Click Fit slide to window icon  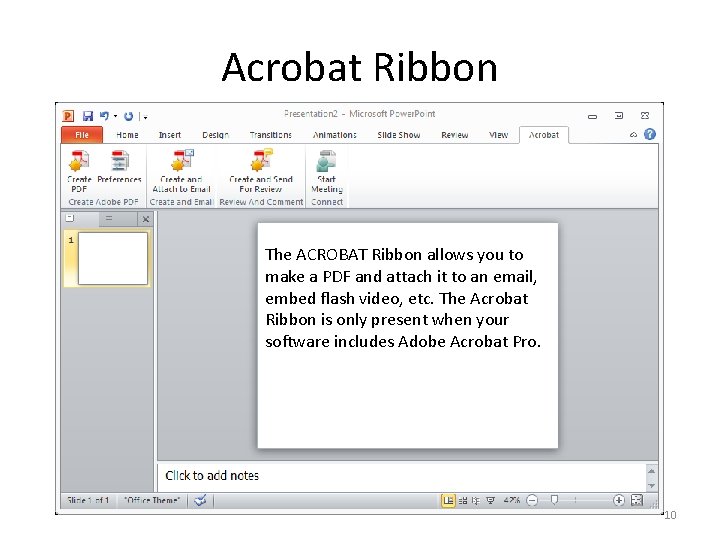637,500
